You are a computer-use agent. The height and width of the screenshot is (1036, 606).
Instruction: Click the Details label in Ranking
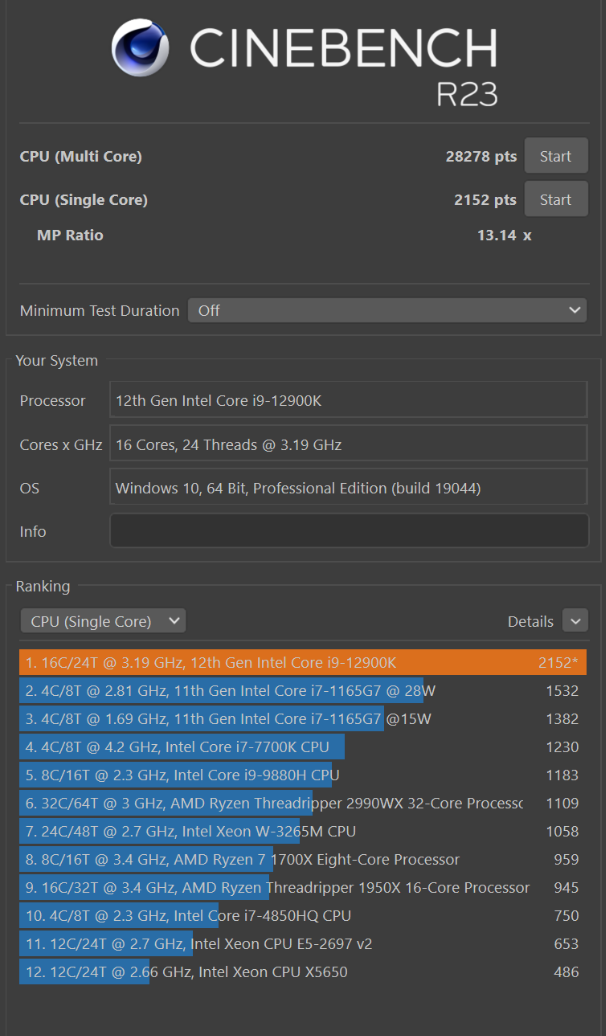coord(530,622)
